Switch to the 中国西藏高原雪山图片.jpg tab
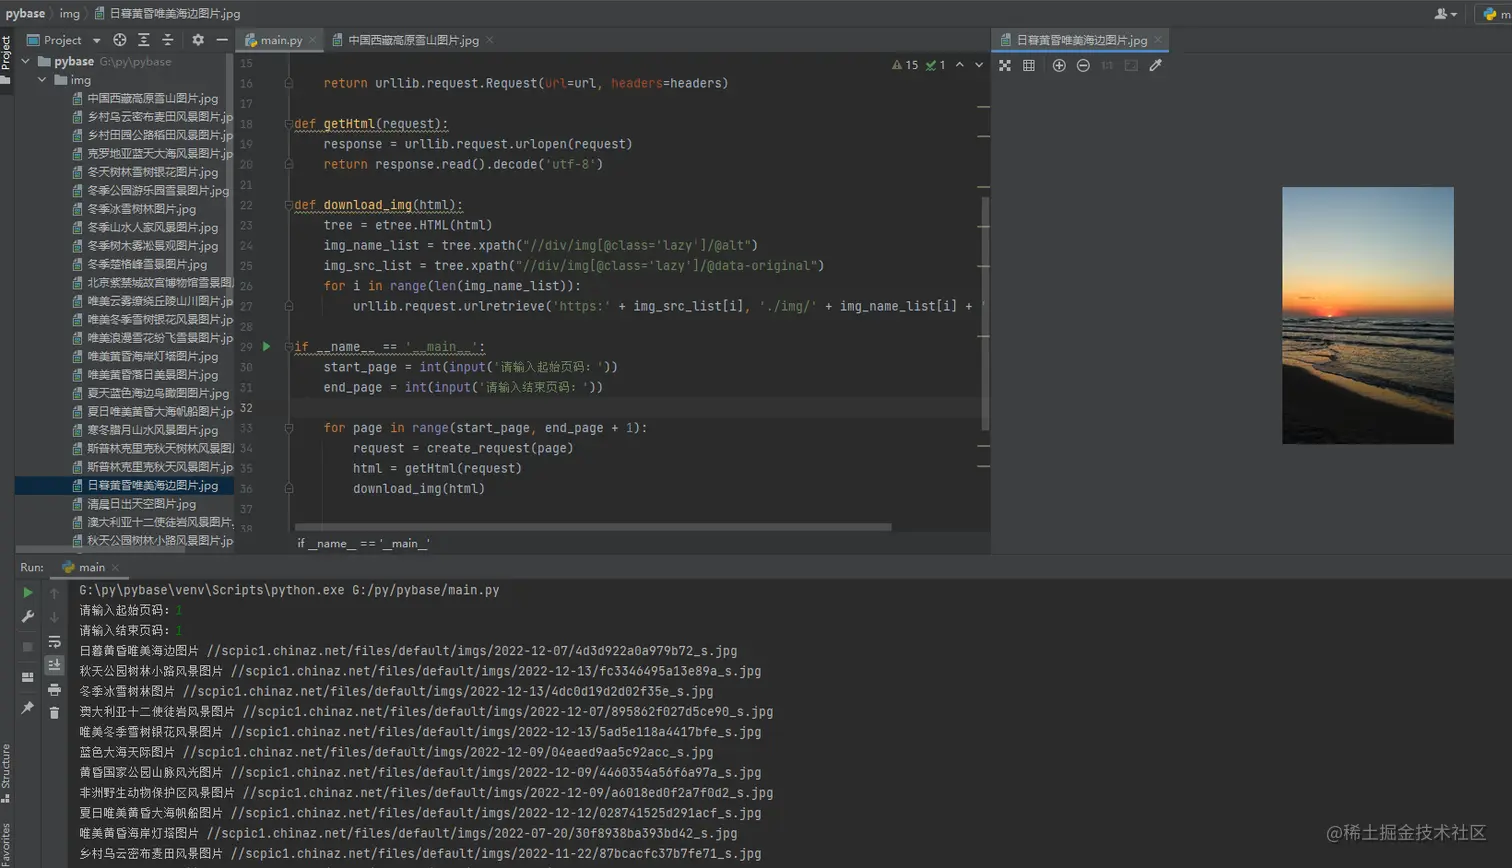 413,40
